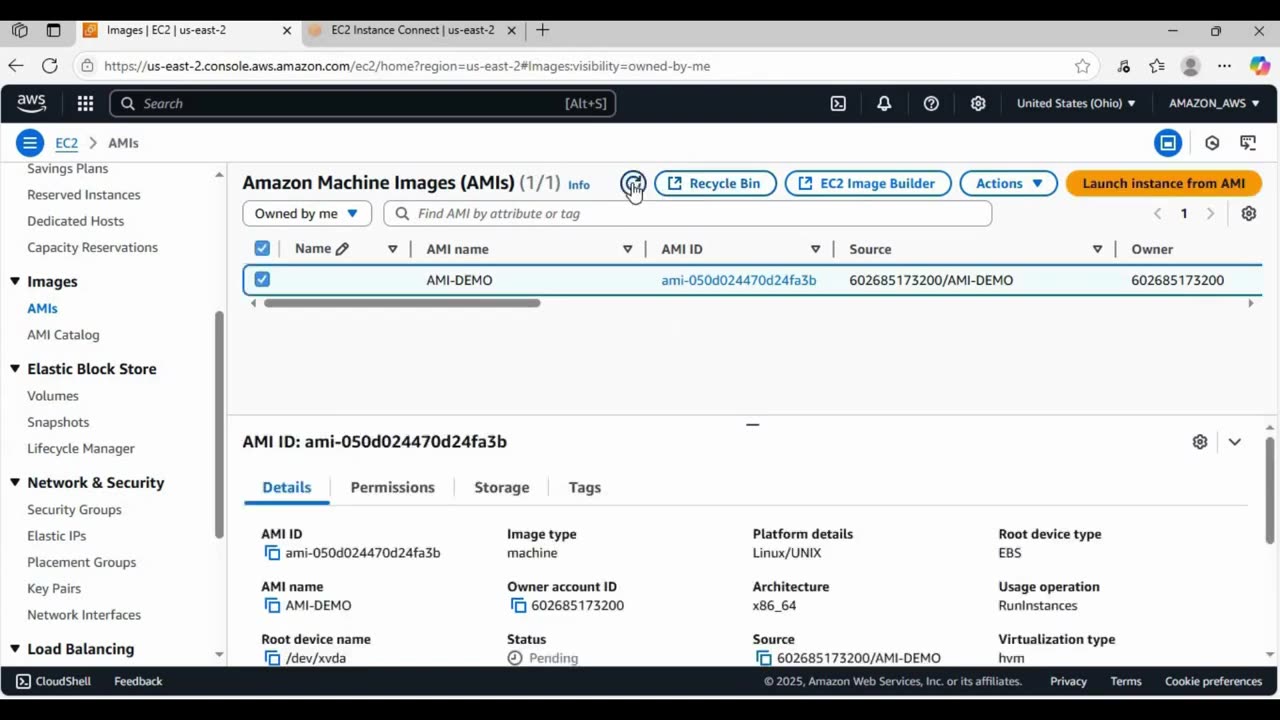The image size is (1280, 720).
Task: Copy the AMI ID value in details
Action: point(272,552)
